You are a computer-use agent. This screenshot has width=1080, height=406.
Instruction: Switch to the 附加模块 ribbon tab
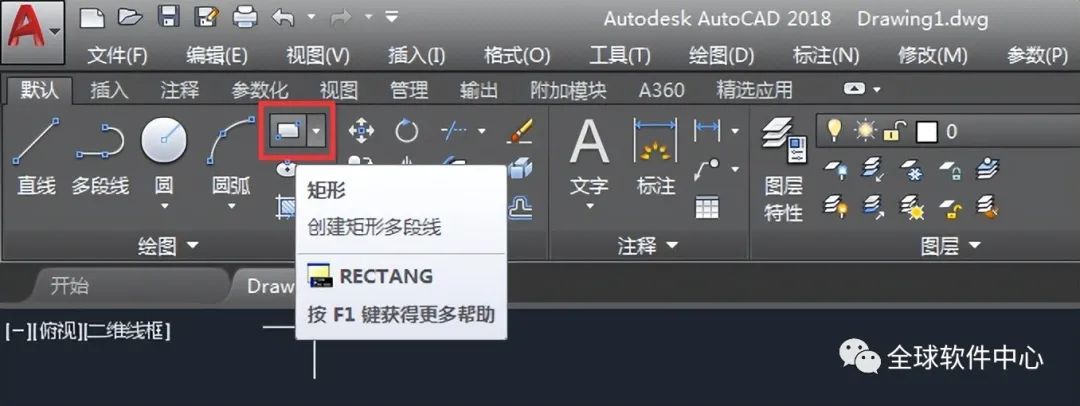pos(568,90)
